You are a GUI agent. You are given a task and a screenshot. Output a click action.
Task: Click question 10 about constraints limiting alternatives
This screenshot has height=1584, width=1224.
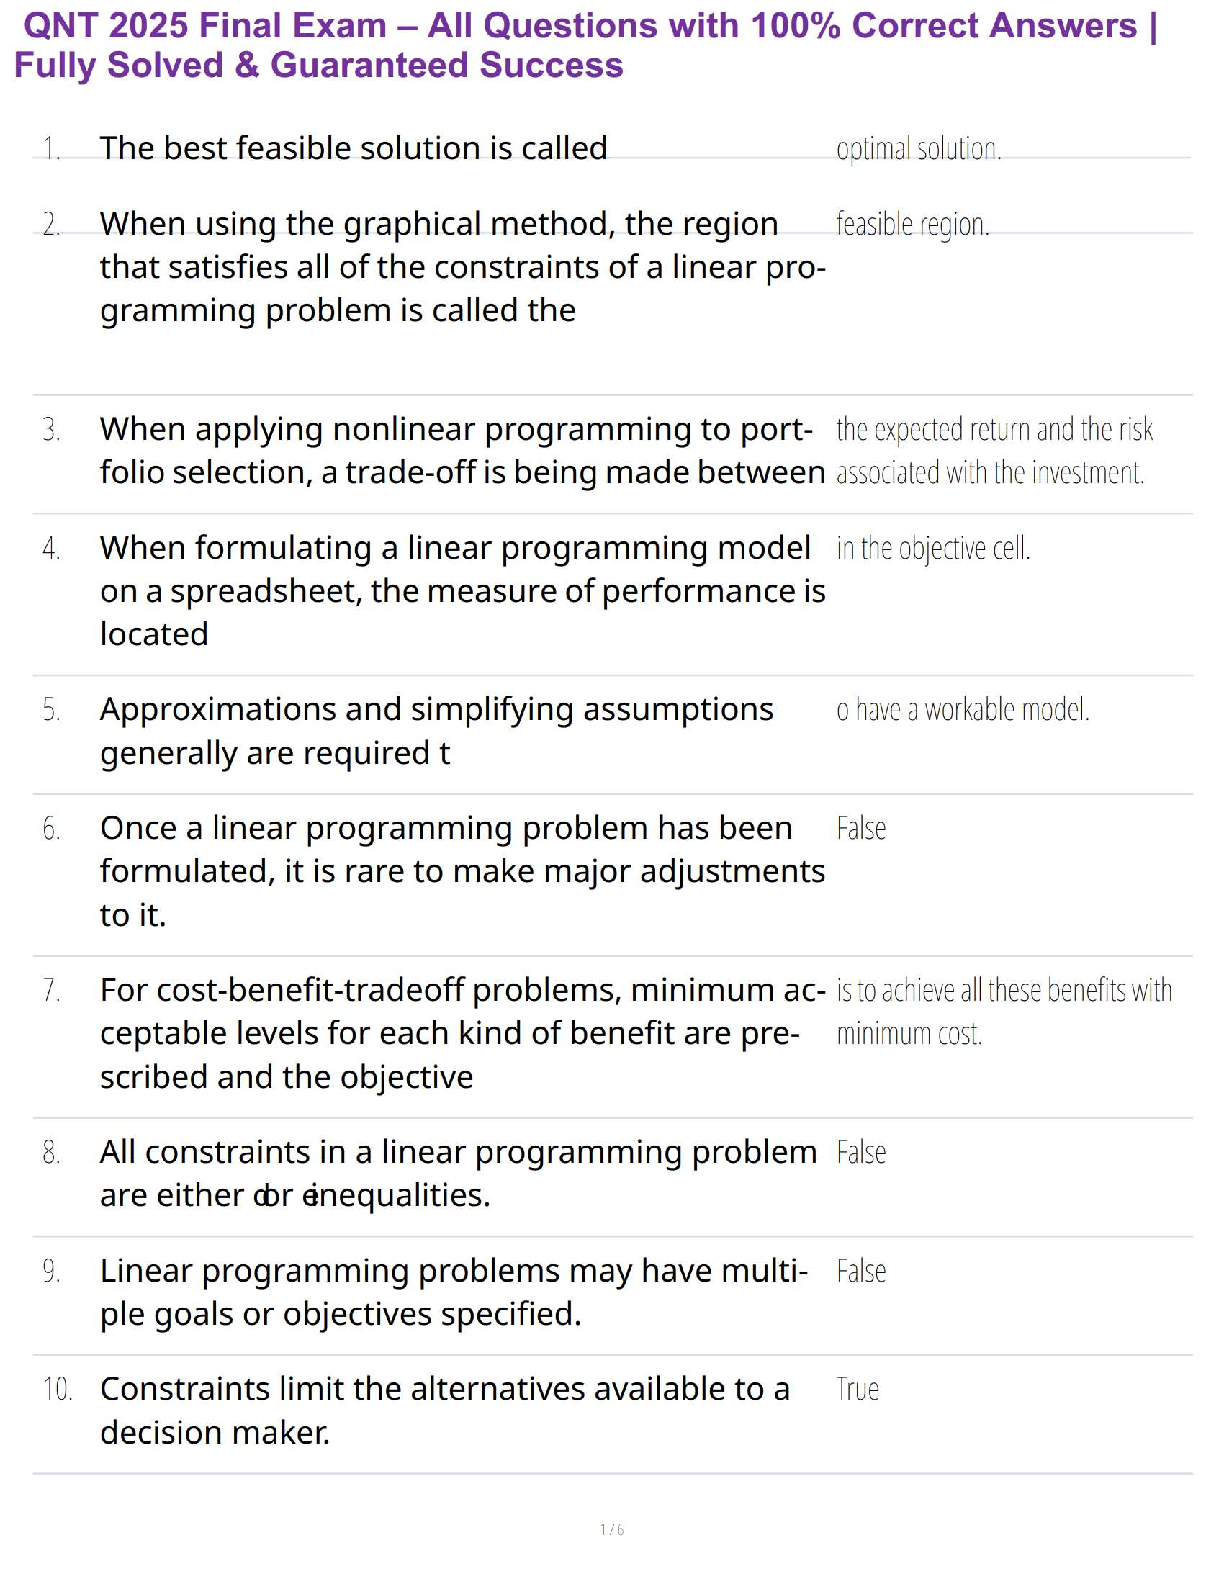pos(444,1410)
